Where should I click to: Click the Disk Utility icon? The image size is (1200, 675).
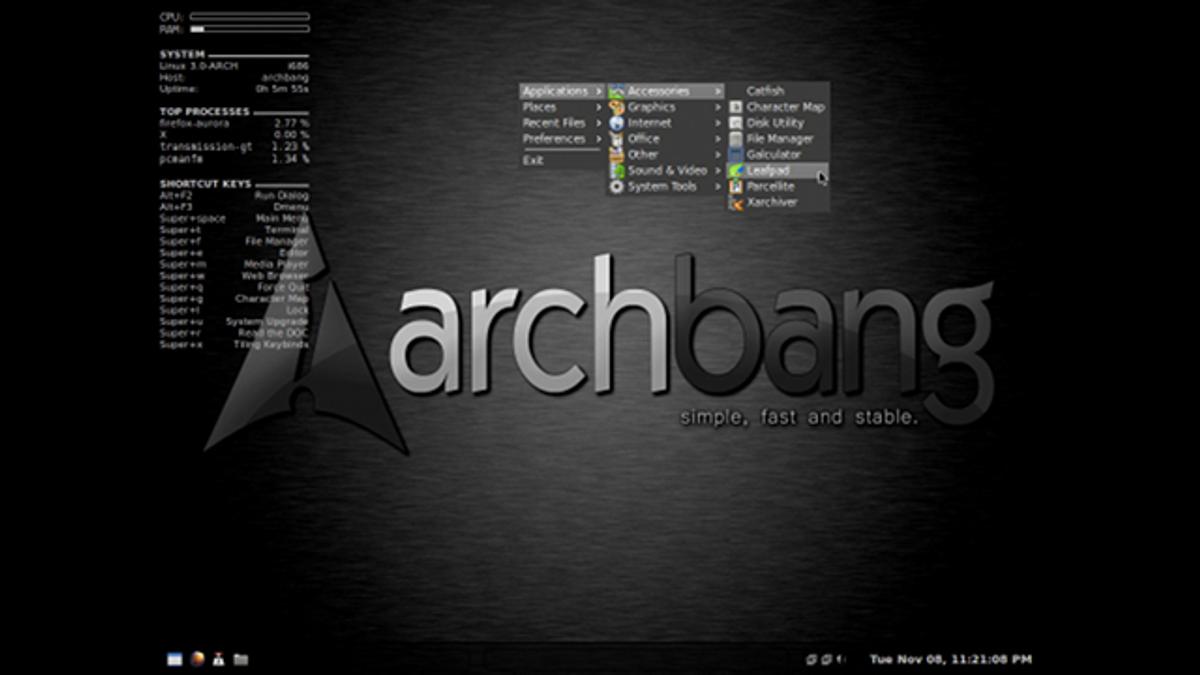pos(736,123)
